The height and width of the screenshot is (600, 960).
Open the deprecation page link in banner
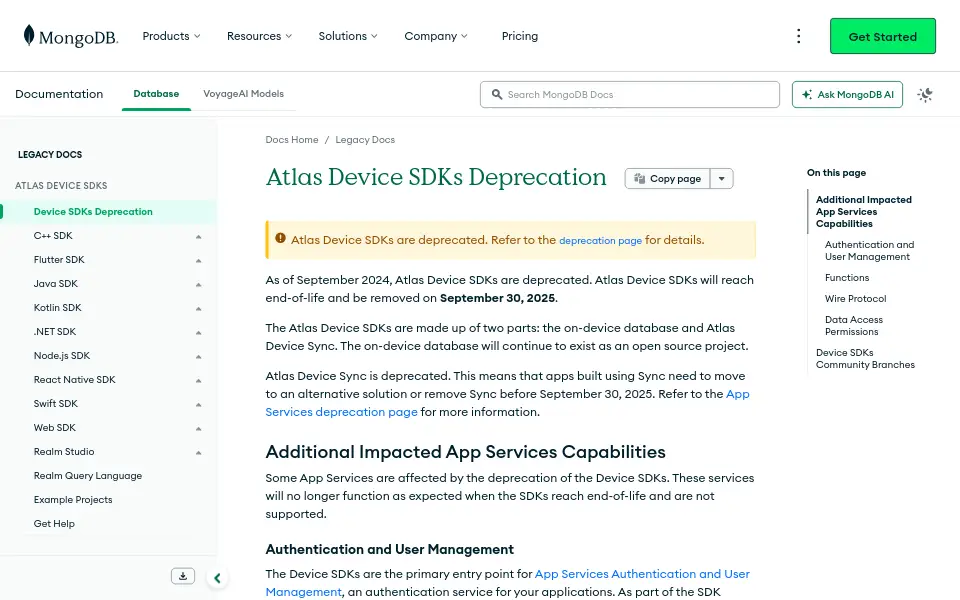click(x=601, y=241)
